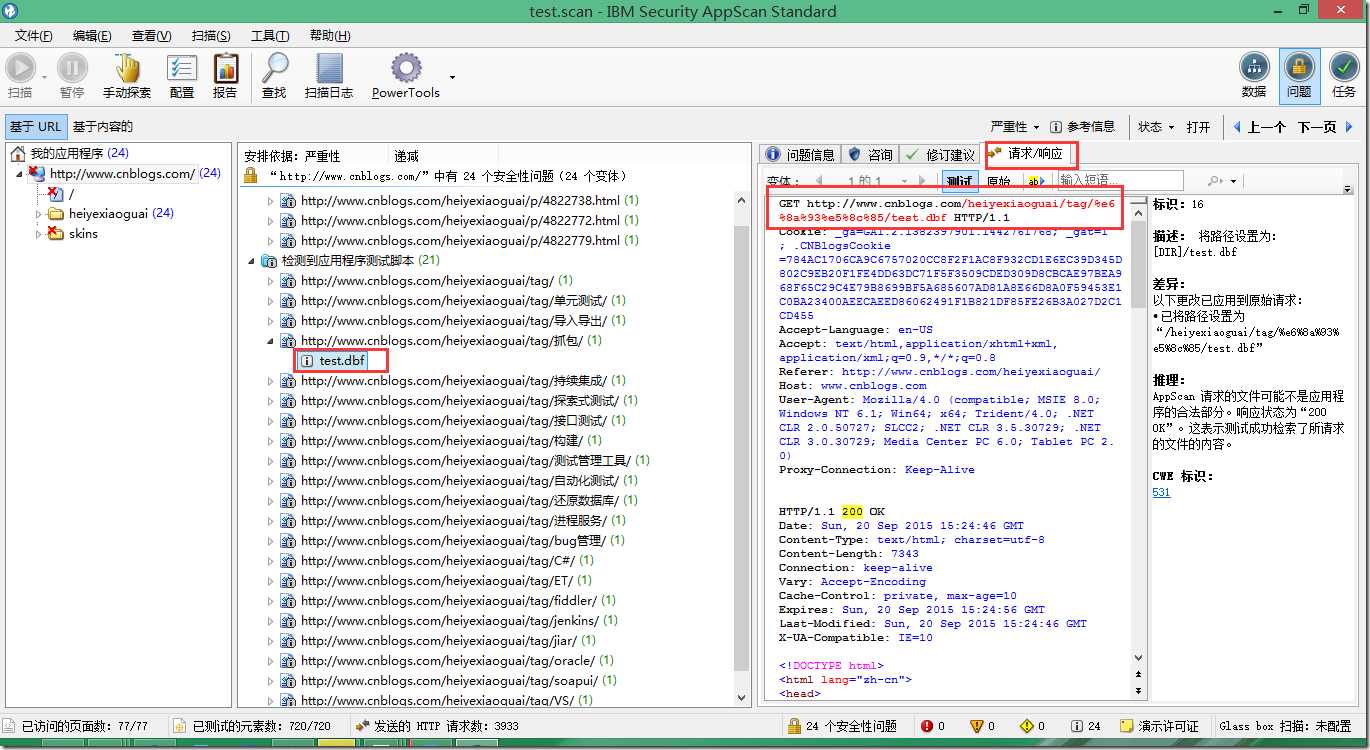Viewport: 1370px width, 750px height.
Task: Jump to next issue 下一页 arrow
Action: tap(1348, 127)
